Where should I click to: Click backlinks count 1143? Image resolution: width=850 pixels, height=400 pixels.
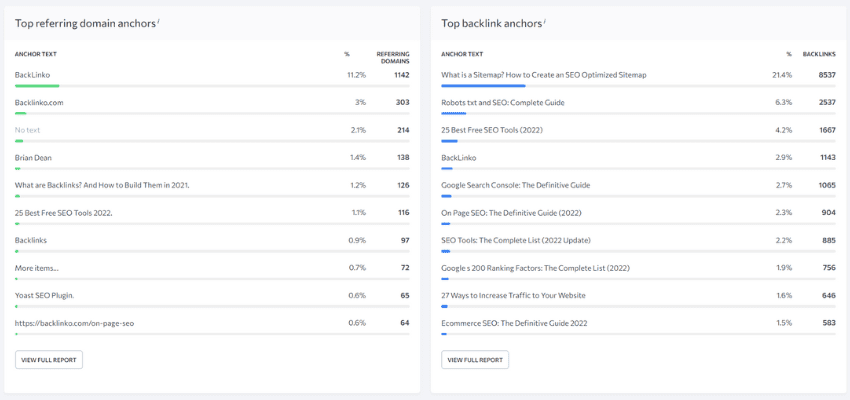pyautogui.click(x=828, y=158)
